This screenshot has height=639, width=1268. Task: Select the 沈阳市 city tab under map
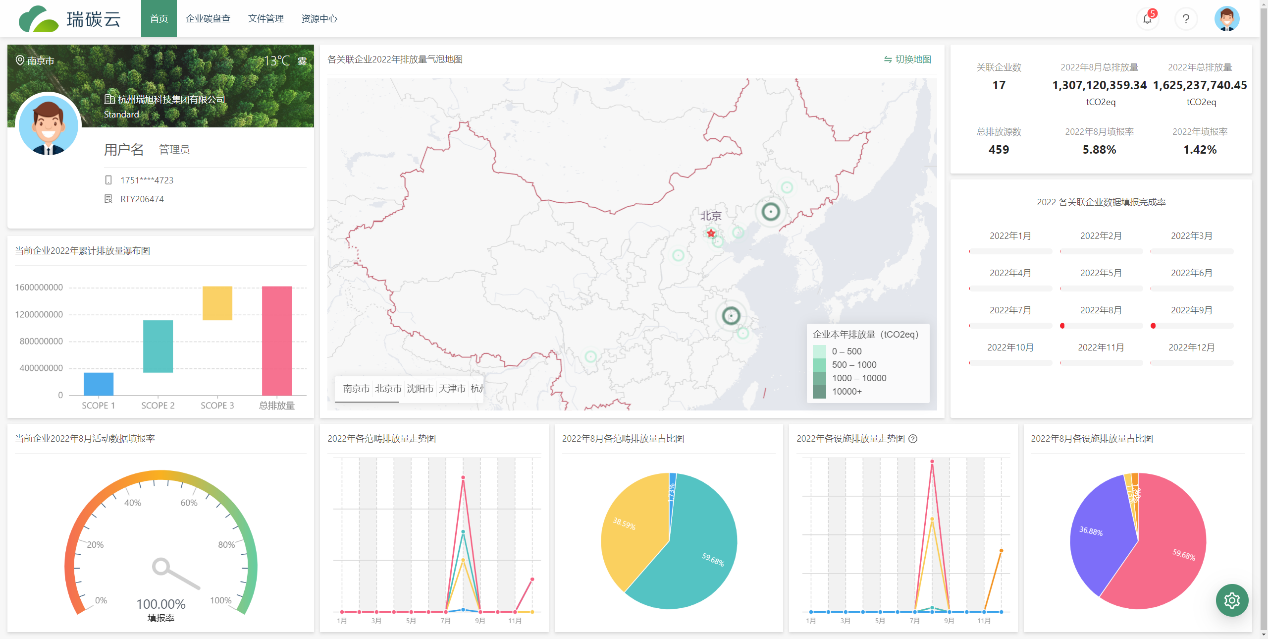click(420, 389)
